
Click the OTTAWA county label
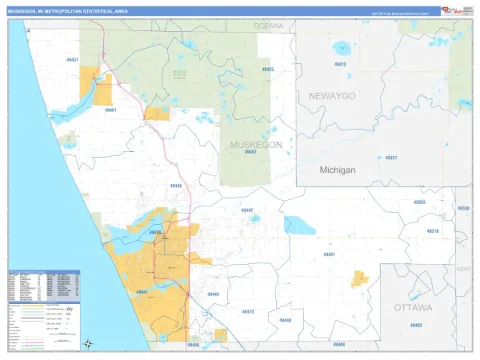[413, 308]
